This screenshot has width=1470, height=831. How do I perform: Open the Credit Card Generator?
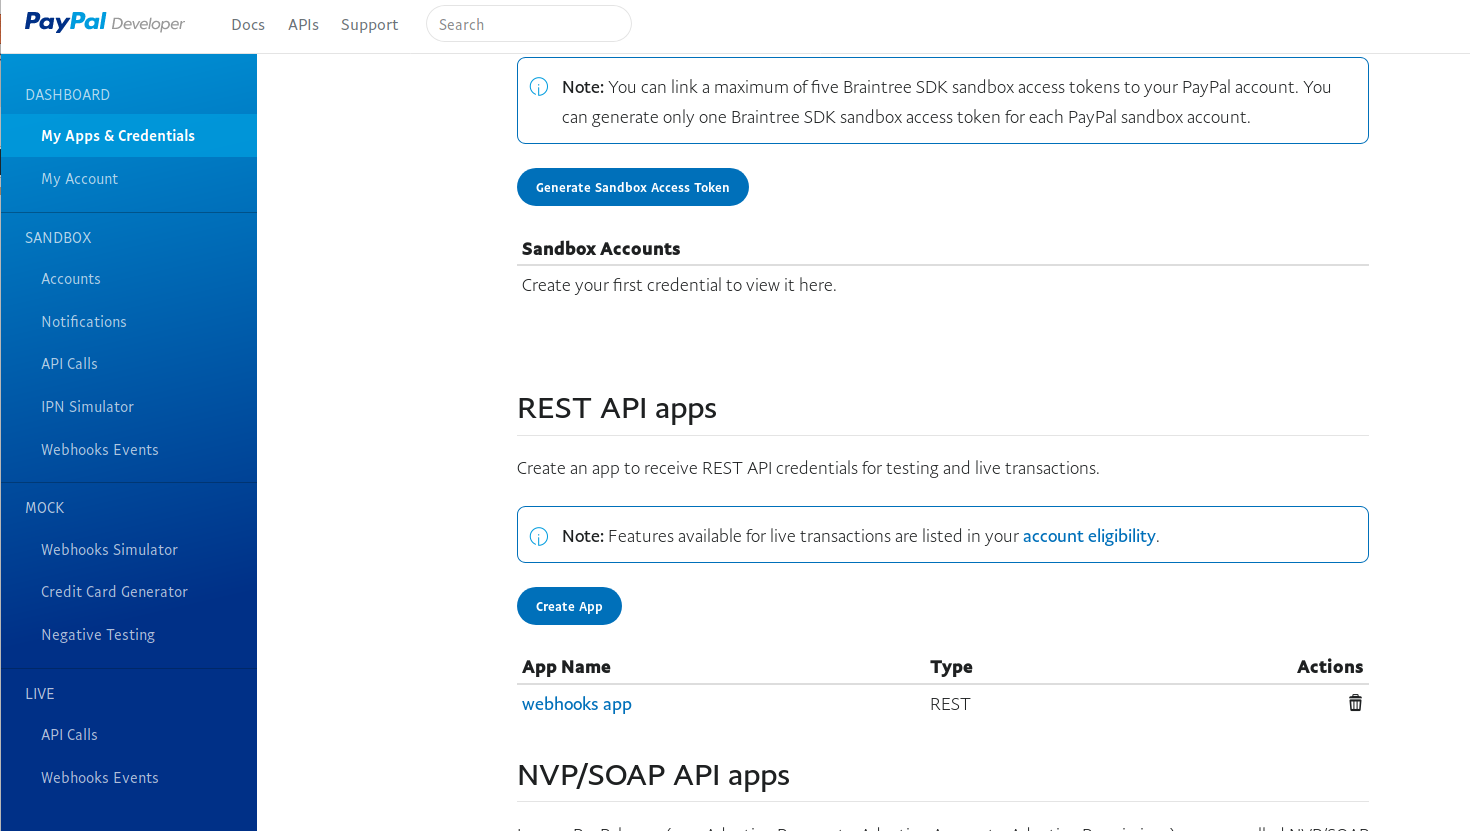tap(114, 591)
